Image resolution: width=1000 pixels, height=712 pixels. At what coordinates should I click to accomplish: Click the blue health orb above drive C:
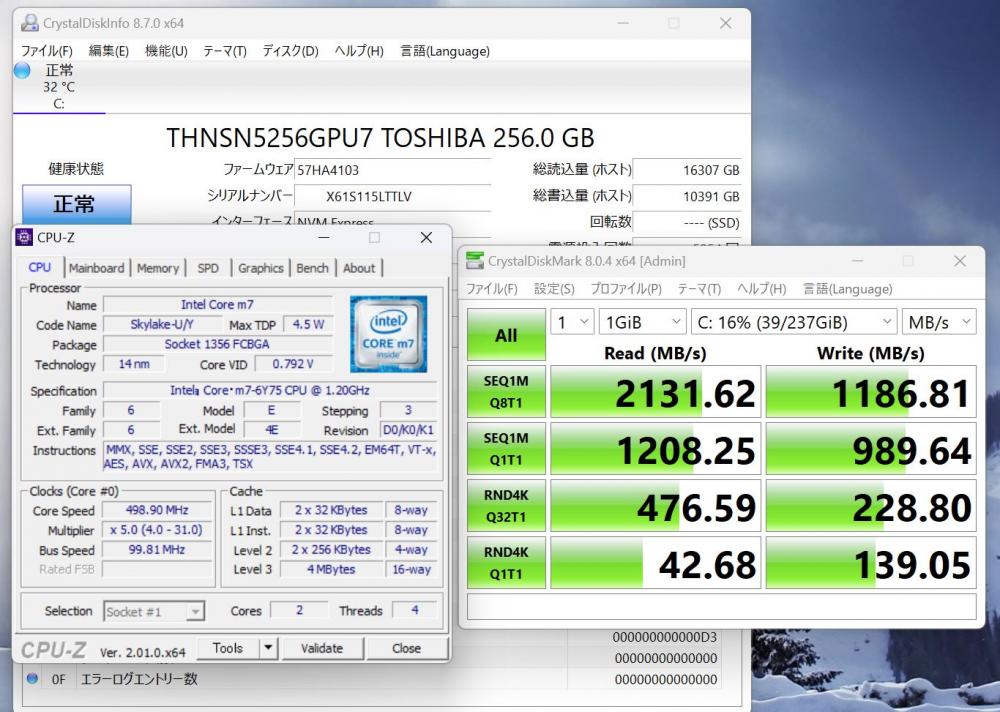coord(22,70)
